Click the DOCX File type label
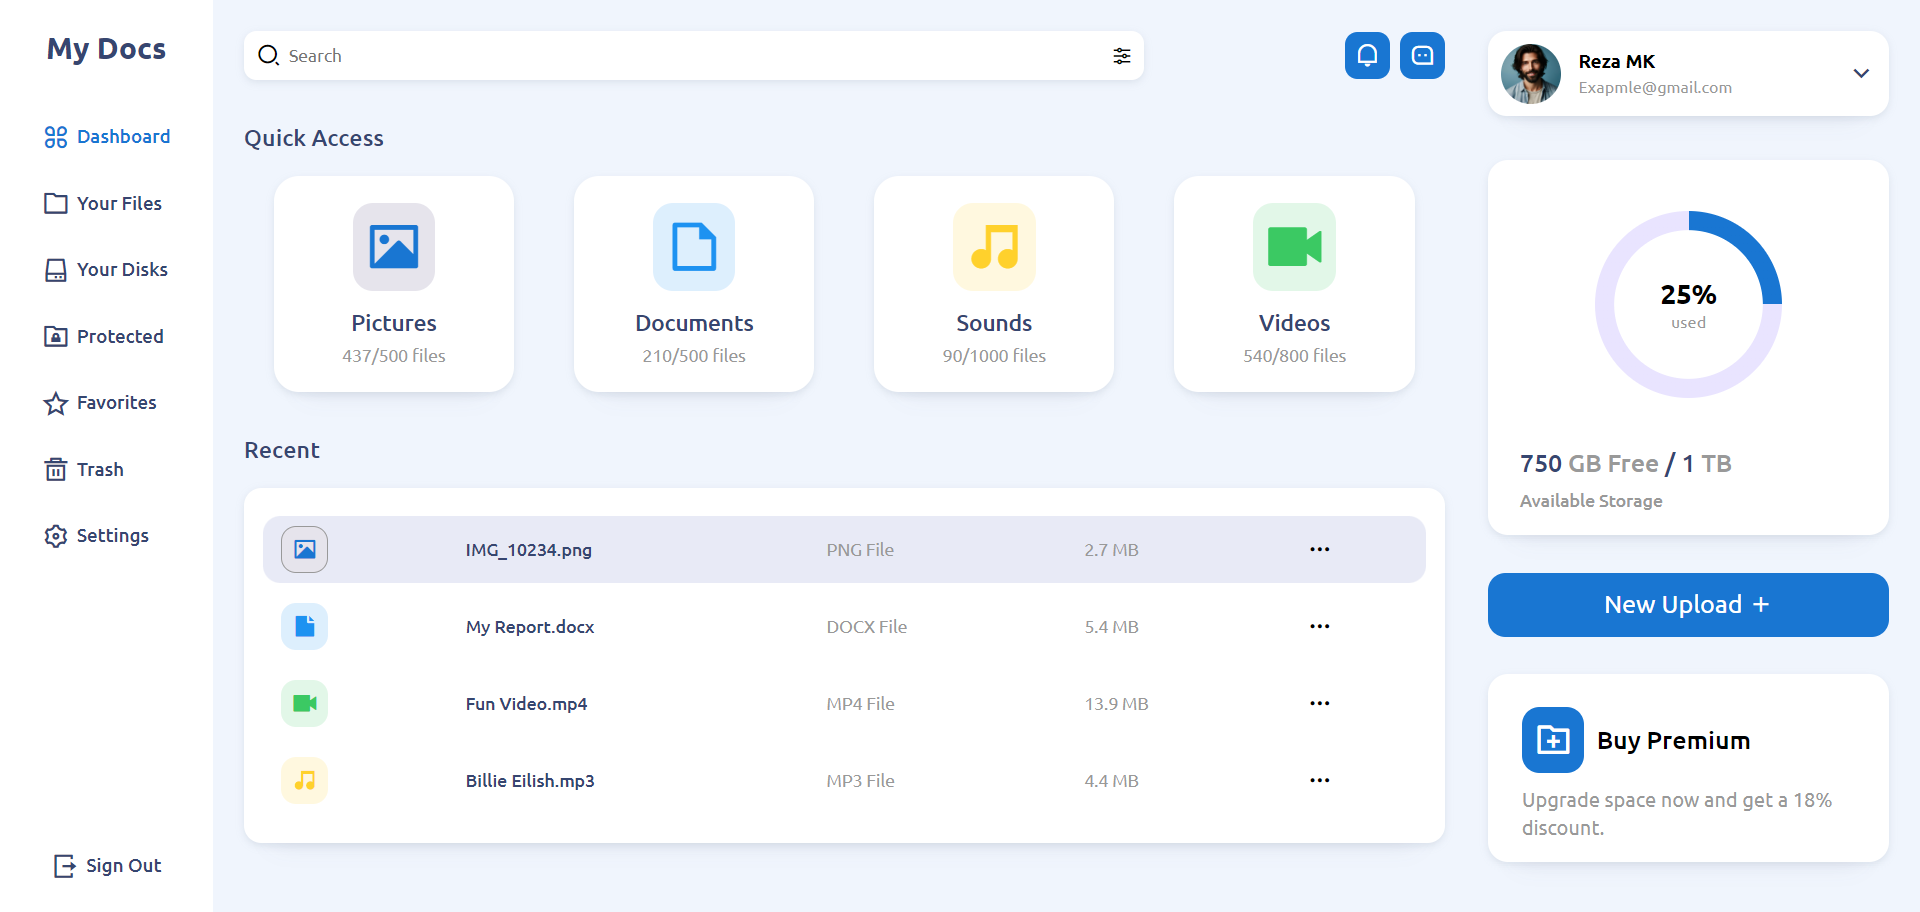 click(x=866, y=627)
